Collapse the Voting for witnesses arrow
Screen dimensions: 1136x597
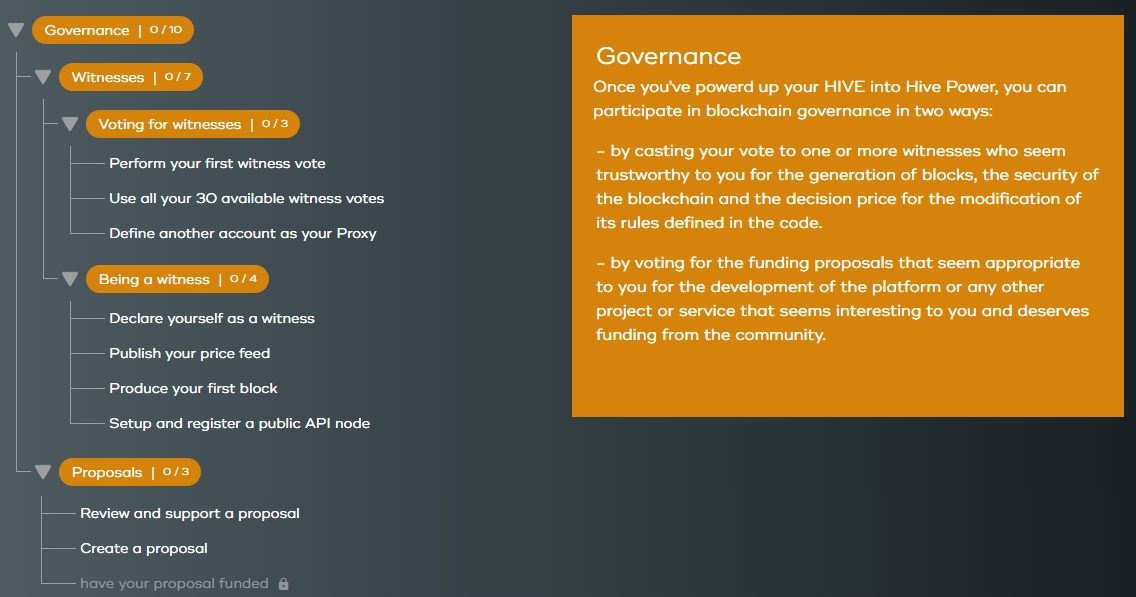point(70,124)
